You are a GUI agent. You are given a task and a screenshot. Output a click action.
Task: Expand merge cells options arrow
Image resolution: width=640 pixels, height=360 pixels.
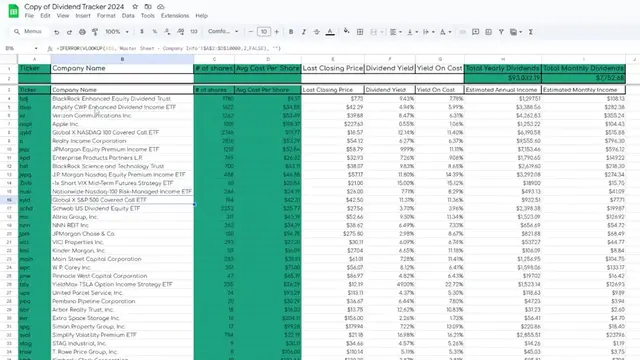click(x=382, y=32)
